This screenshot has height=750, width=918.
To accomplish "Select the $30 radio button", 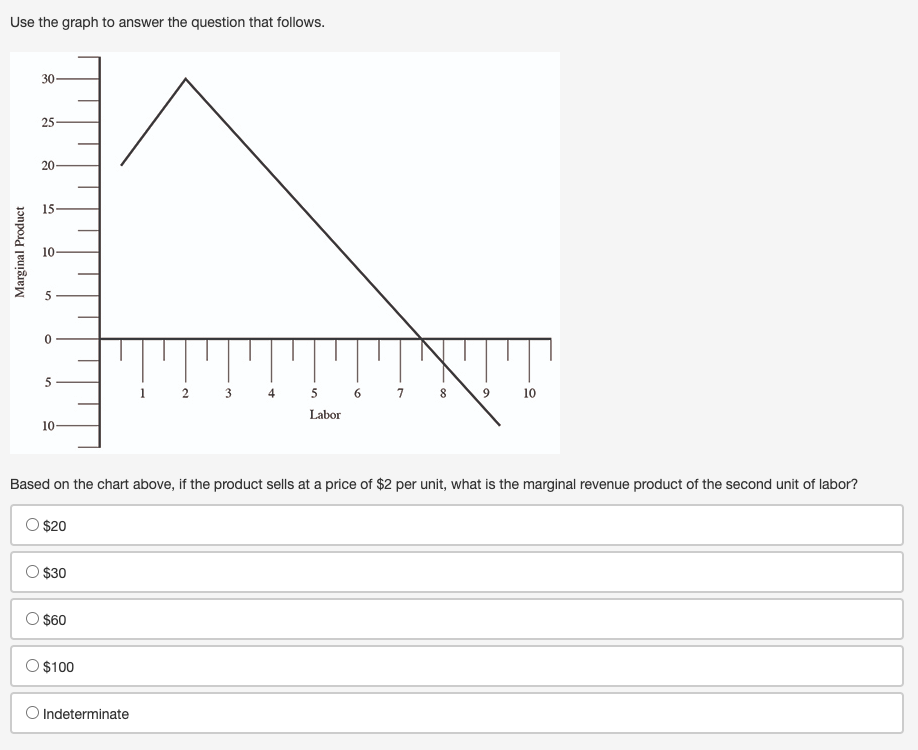I will [x=33, y=572].
